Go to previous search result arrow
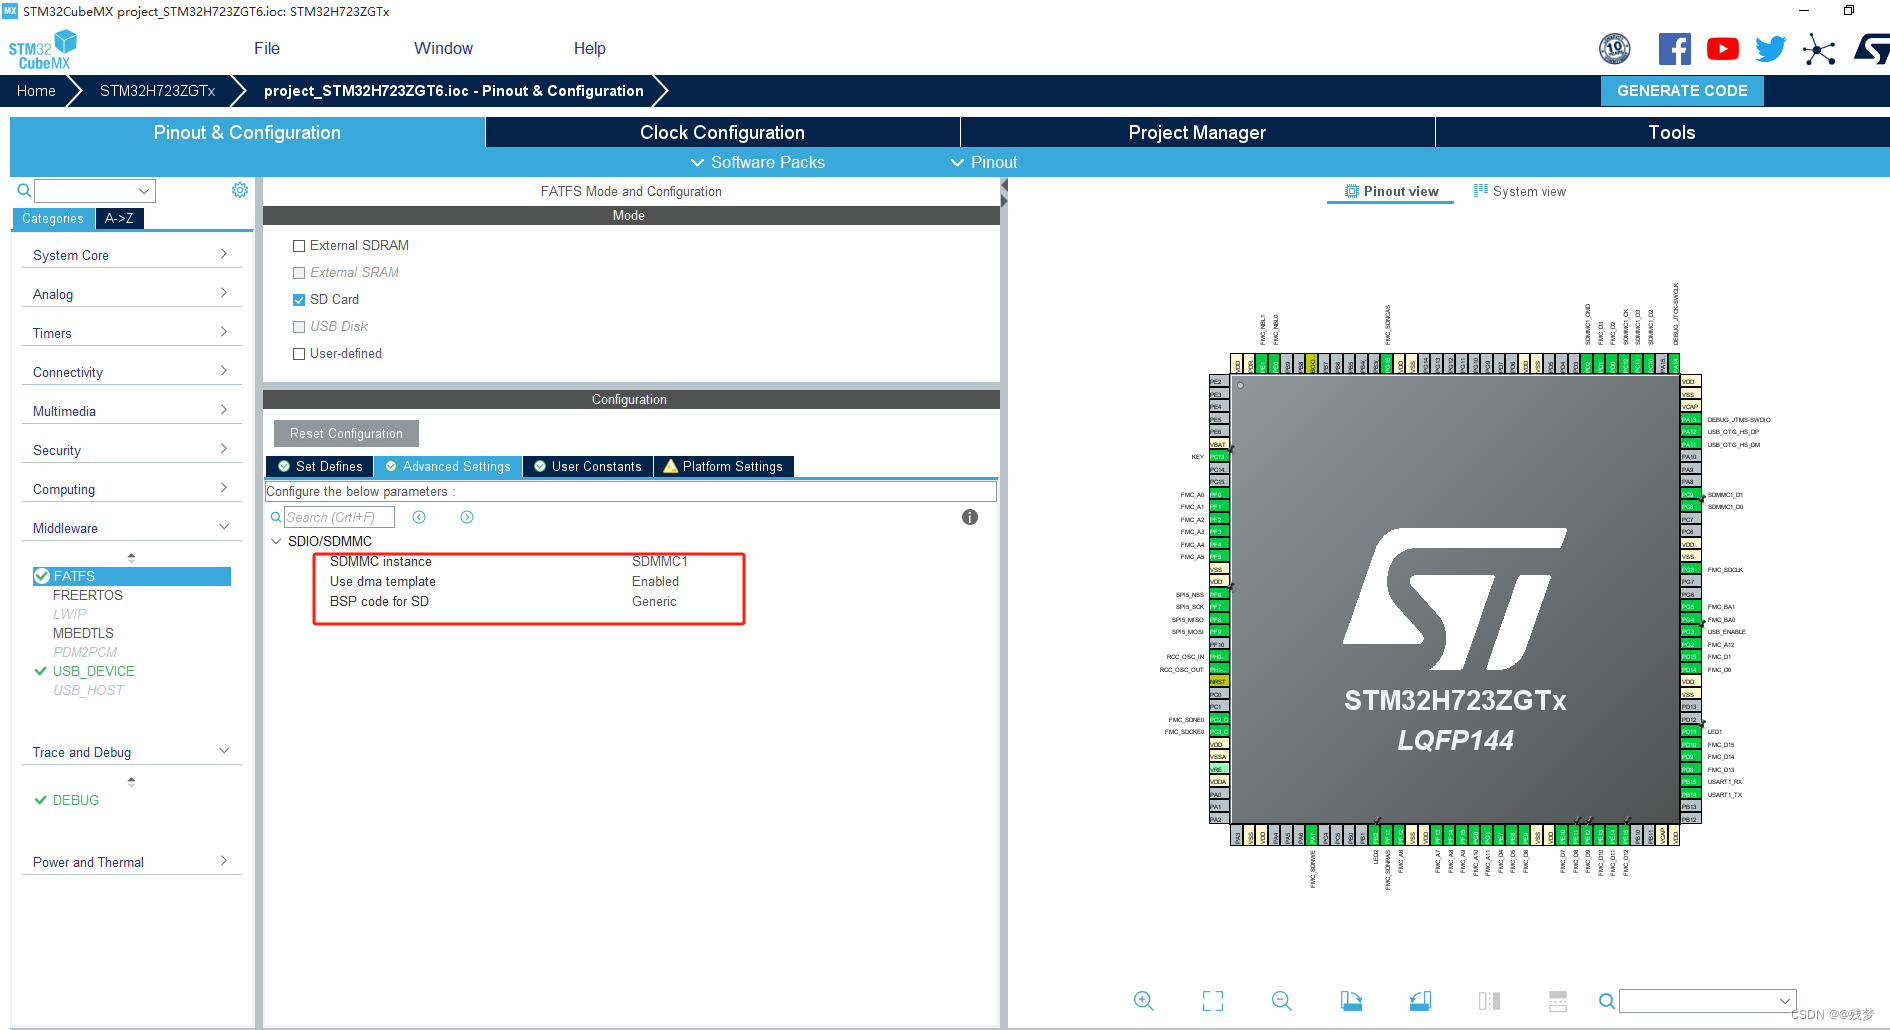This screenshot has width=1890, height=1030. point(419,517)
